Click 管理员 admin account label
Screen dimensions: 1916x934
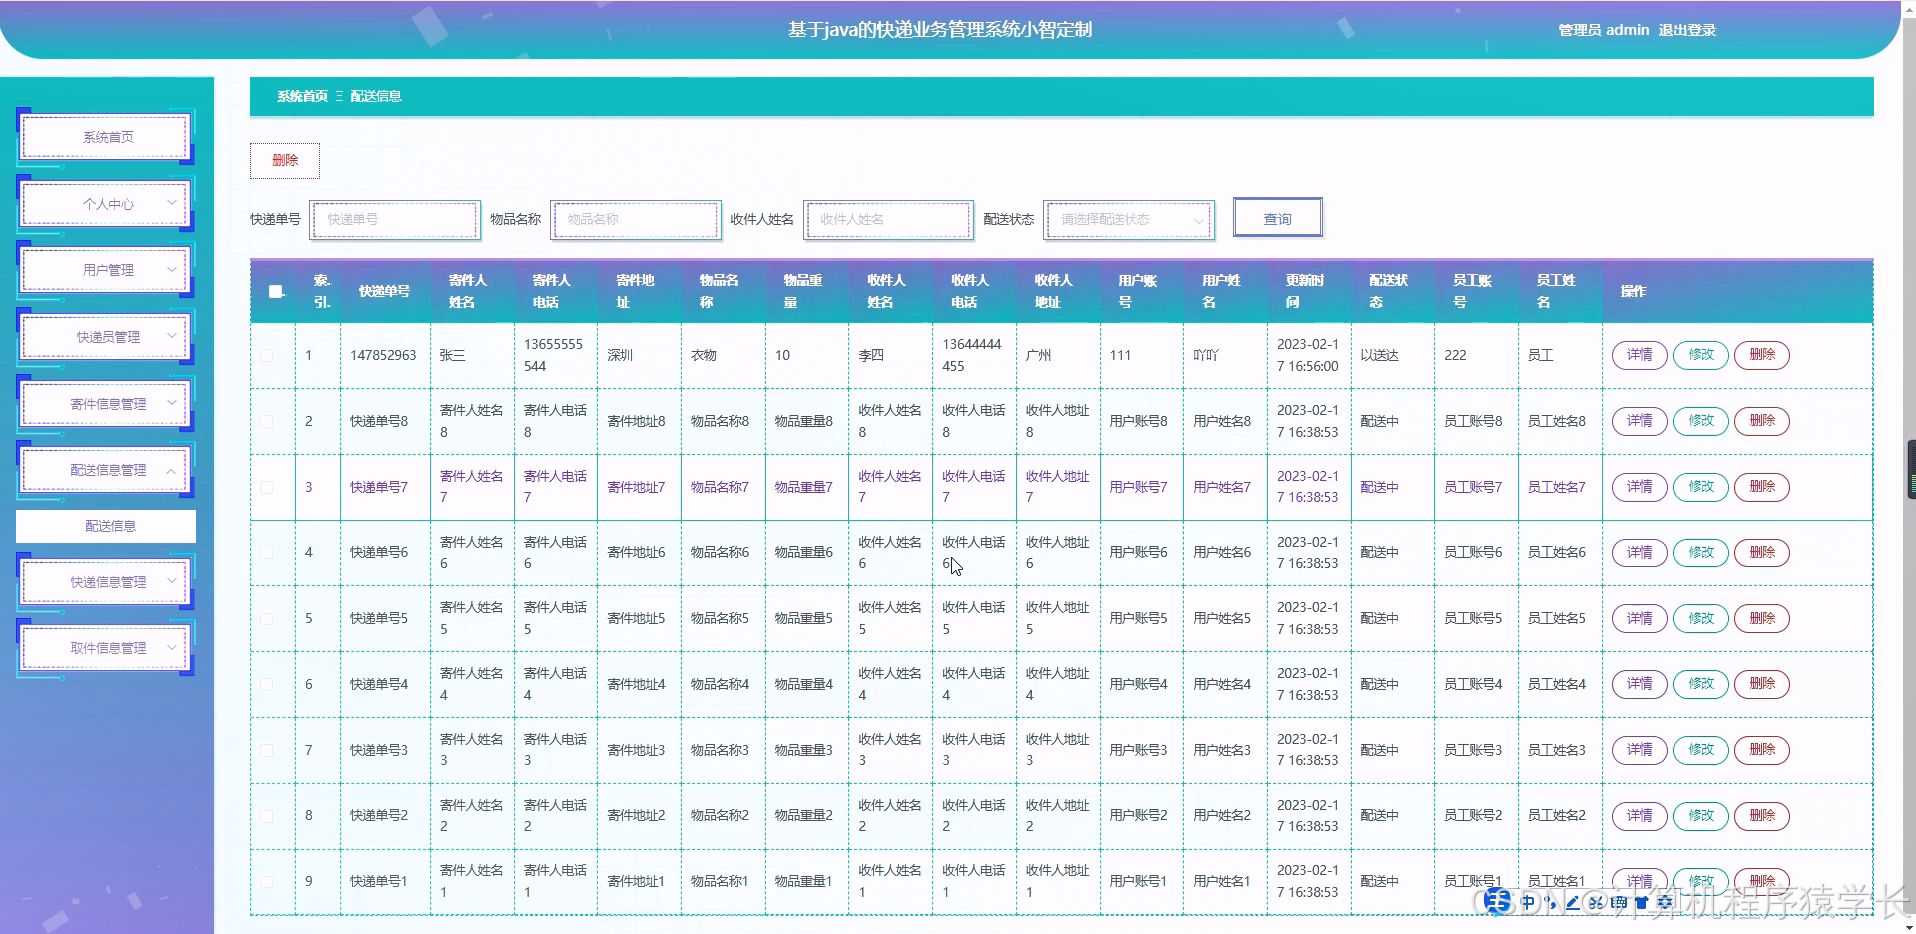(1603, 30)
